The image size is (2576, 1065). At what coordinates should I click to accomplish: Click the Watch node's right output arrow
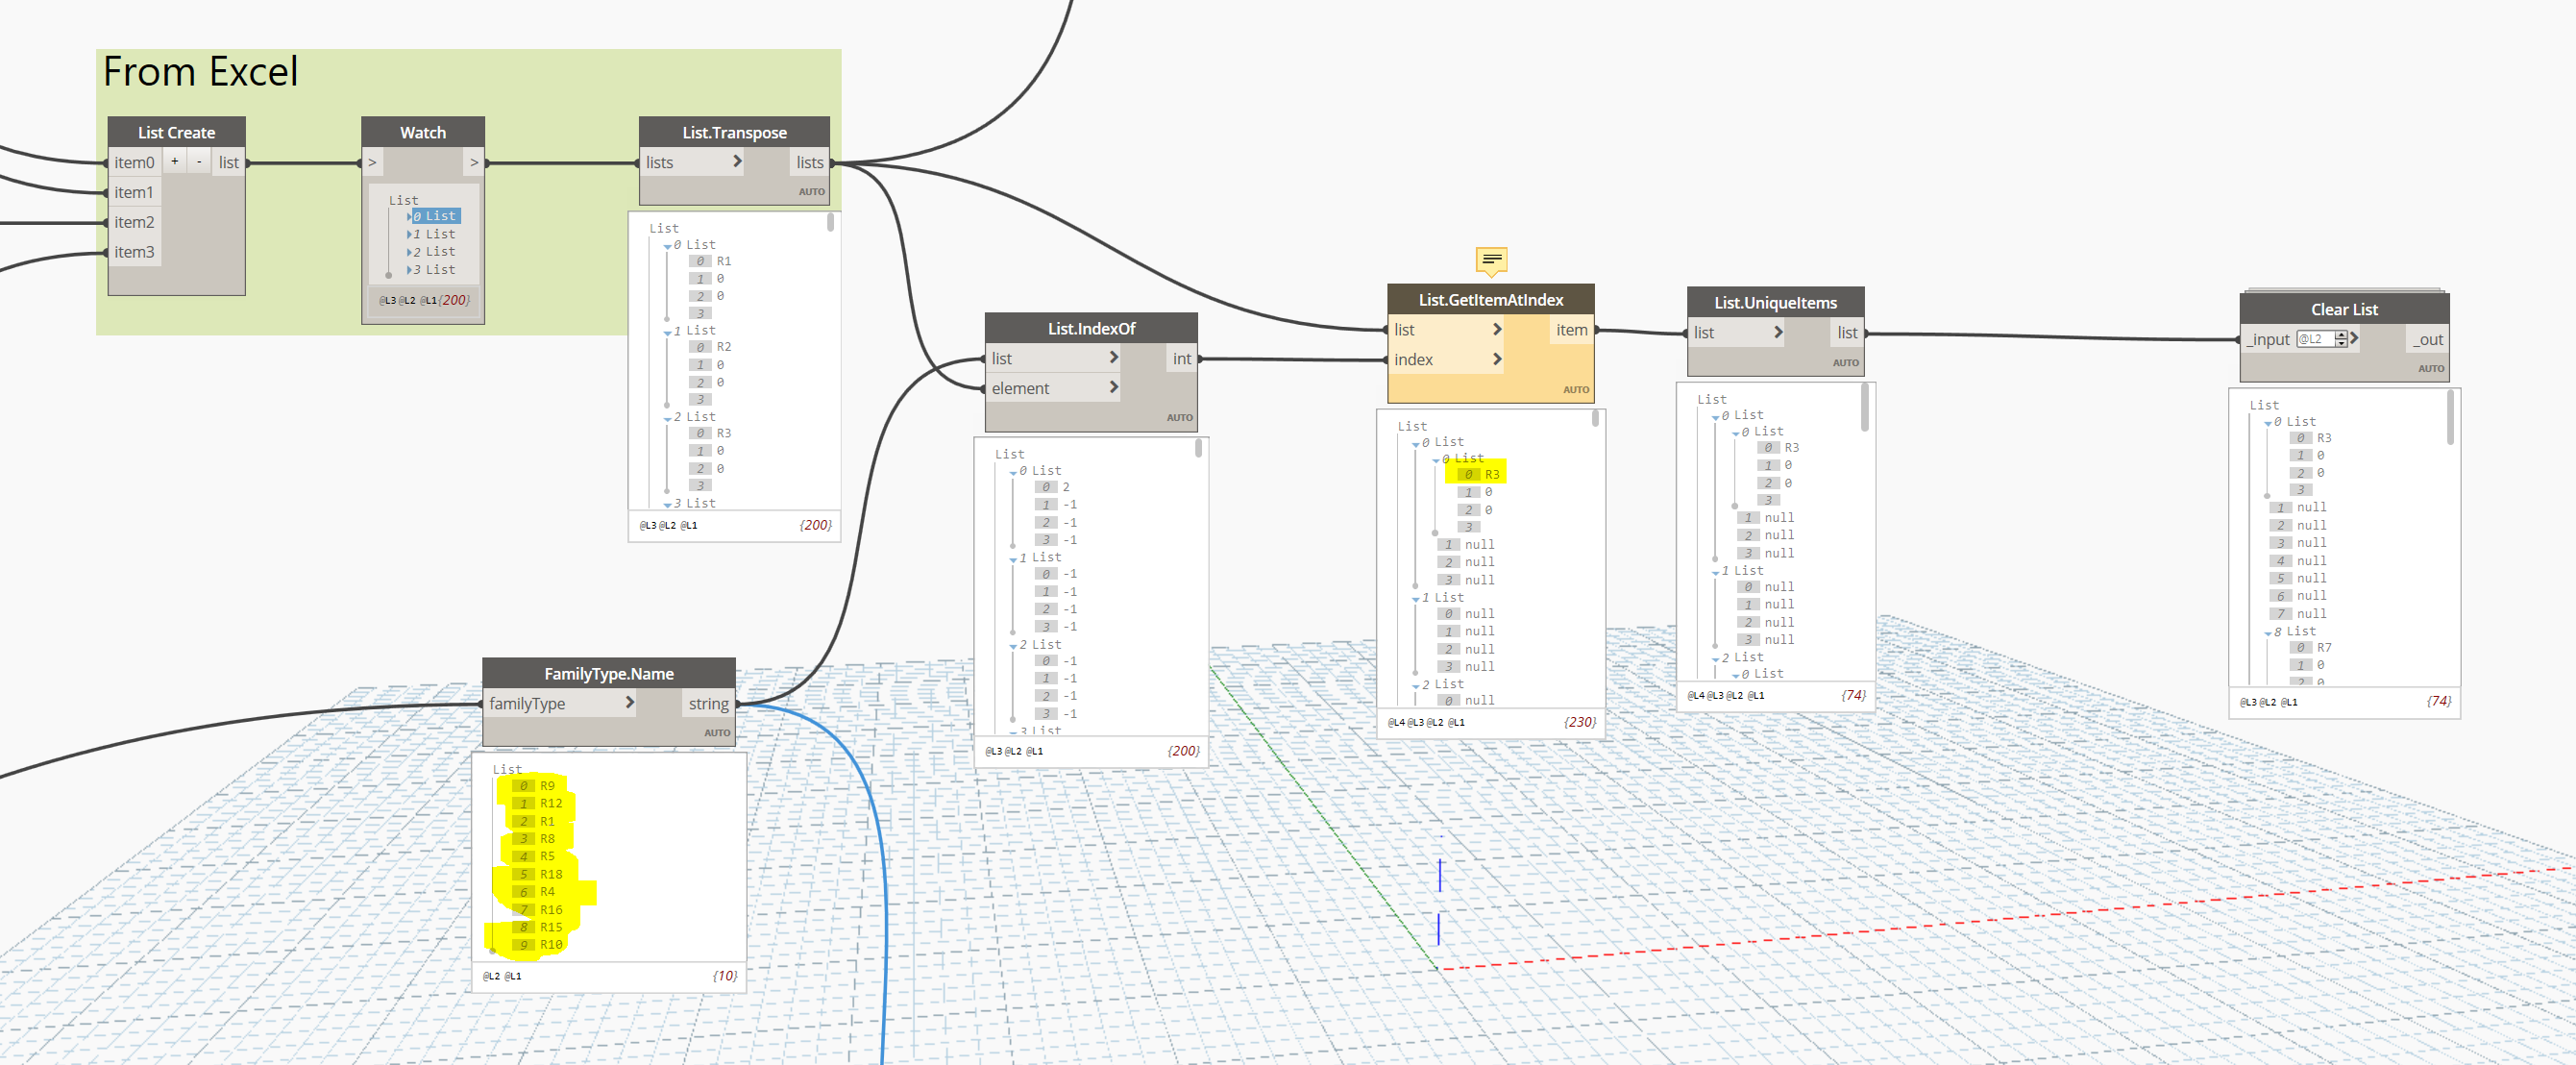[474, 162]
